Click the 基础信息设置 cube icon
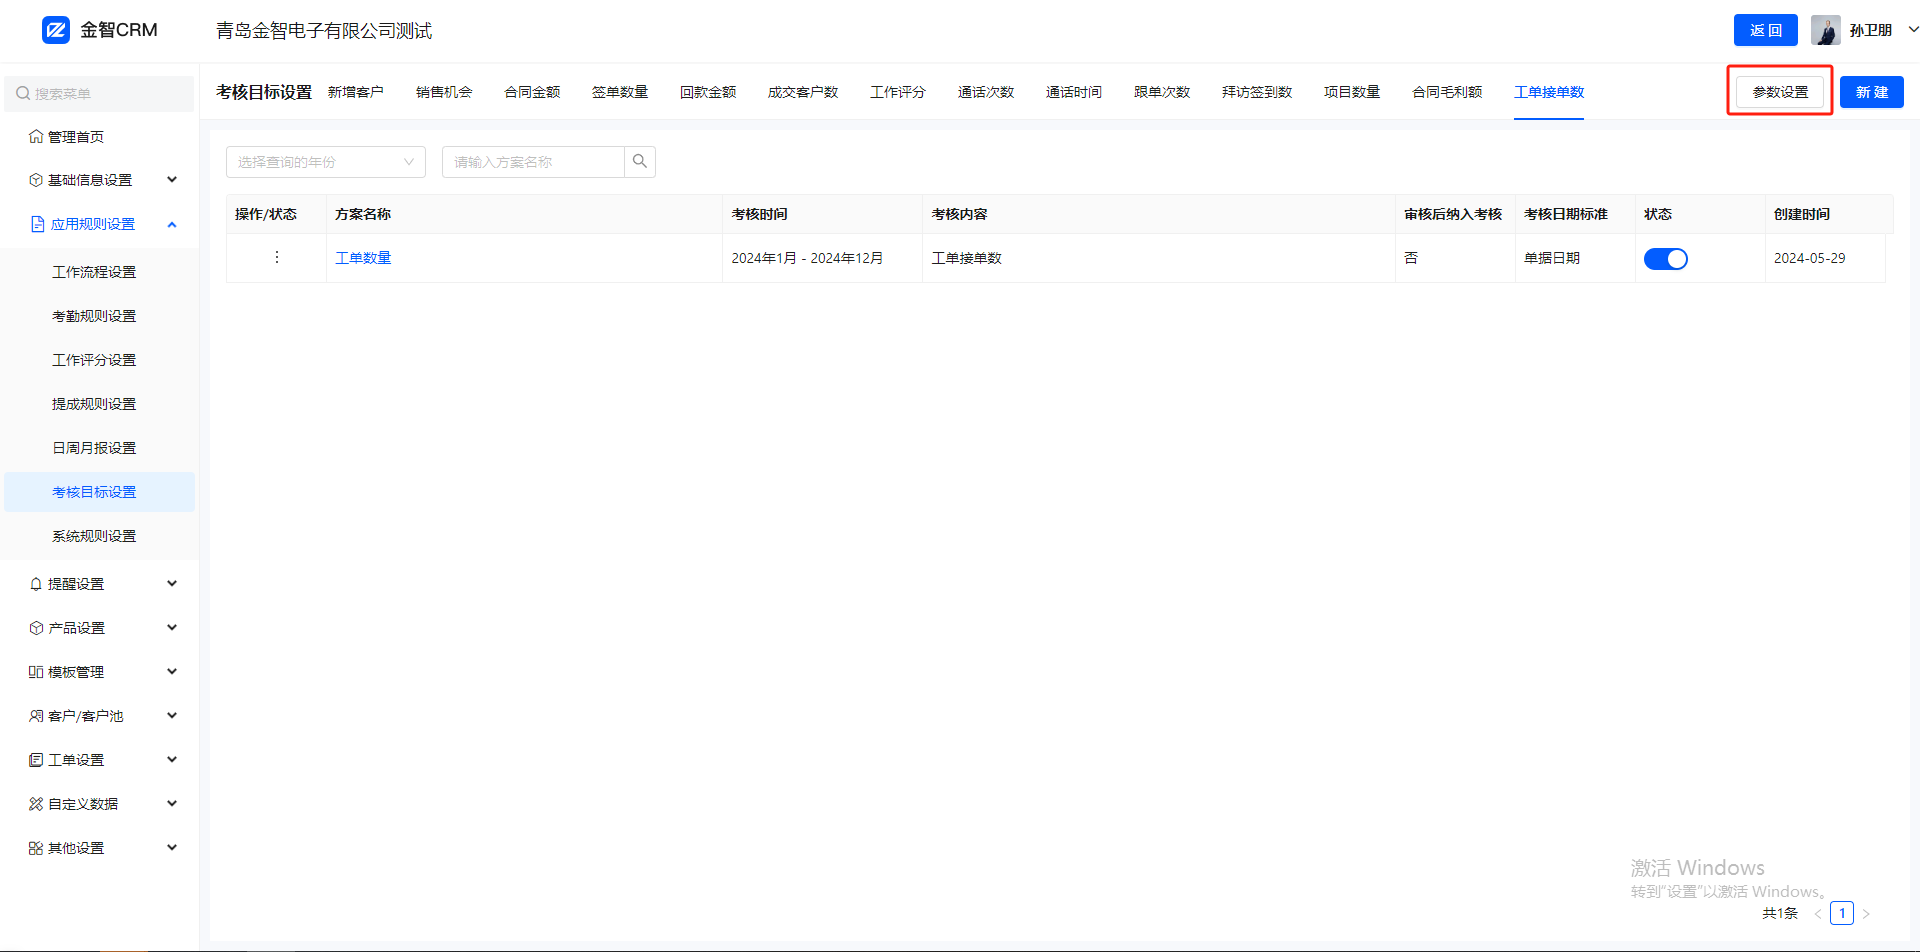The width and height of the screenshot is (1920, 952). pyautogui.click(x=36, y=180)
